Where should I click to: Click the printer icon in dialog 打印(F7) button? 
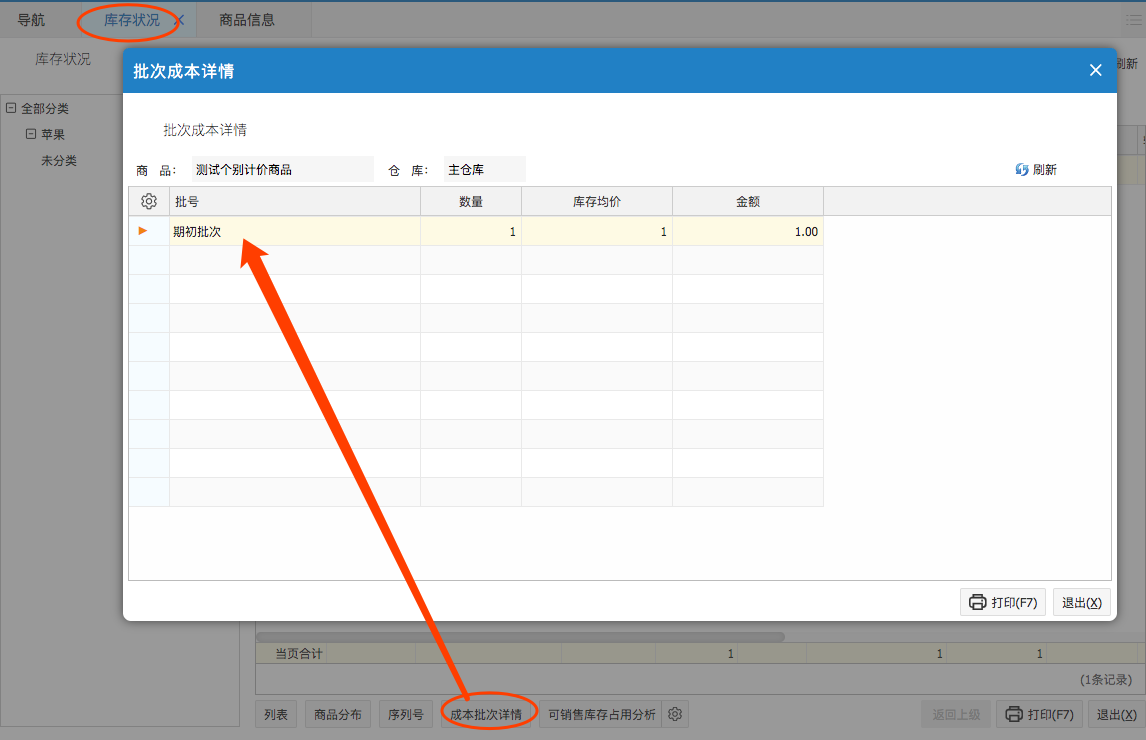click(977, 602)
